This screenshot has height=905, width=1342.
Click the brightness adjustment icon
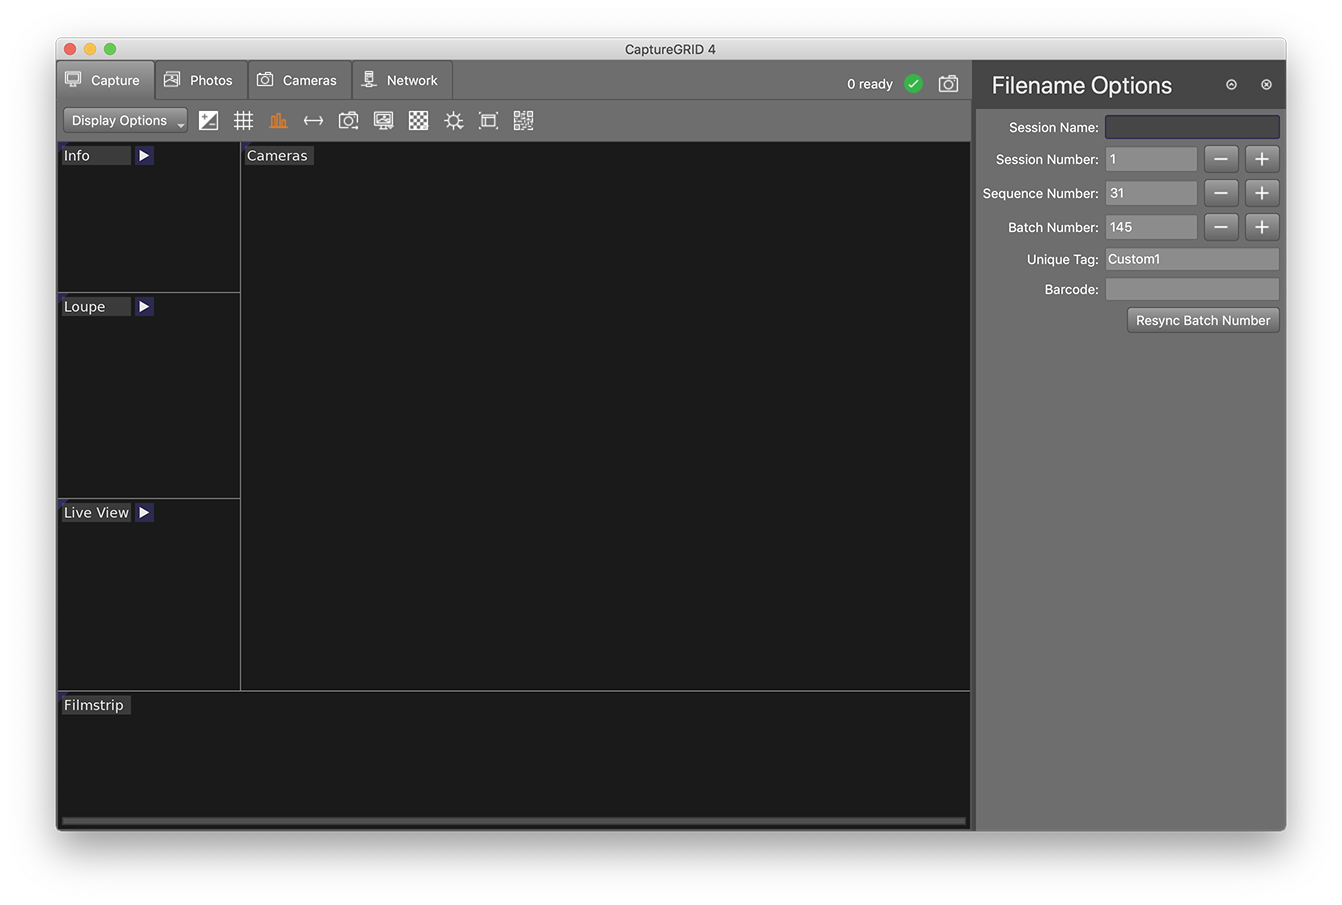(x=453, y=120)
